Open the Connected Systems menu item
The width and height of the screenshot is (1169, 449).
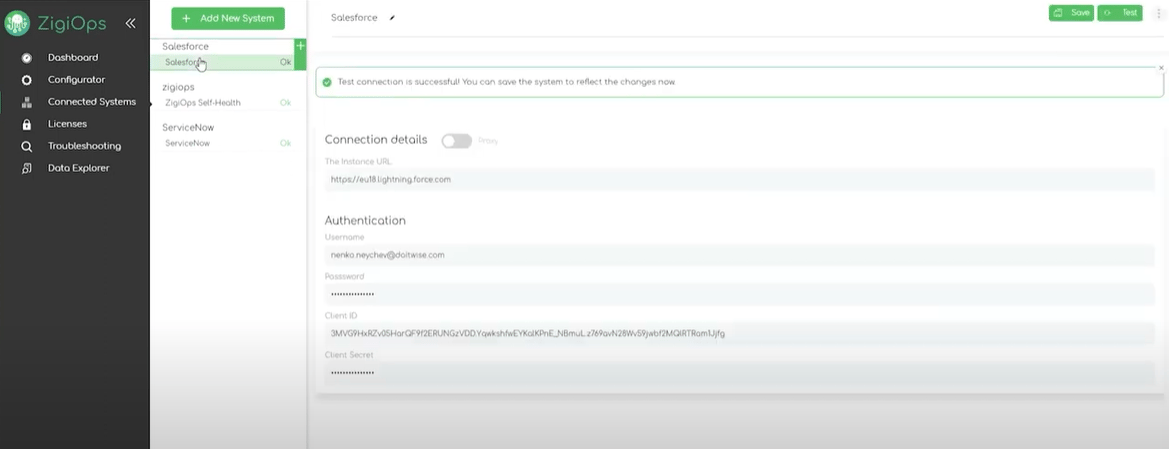[x=92, y=101]
